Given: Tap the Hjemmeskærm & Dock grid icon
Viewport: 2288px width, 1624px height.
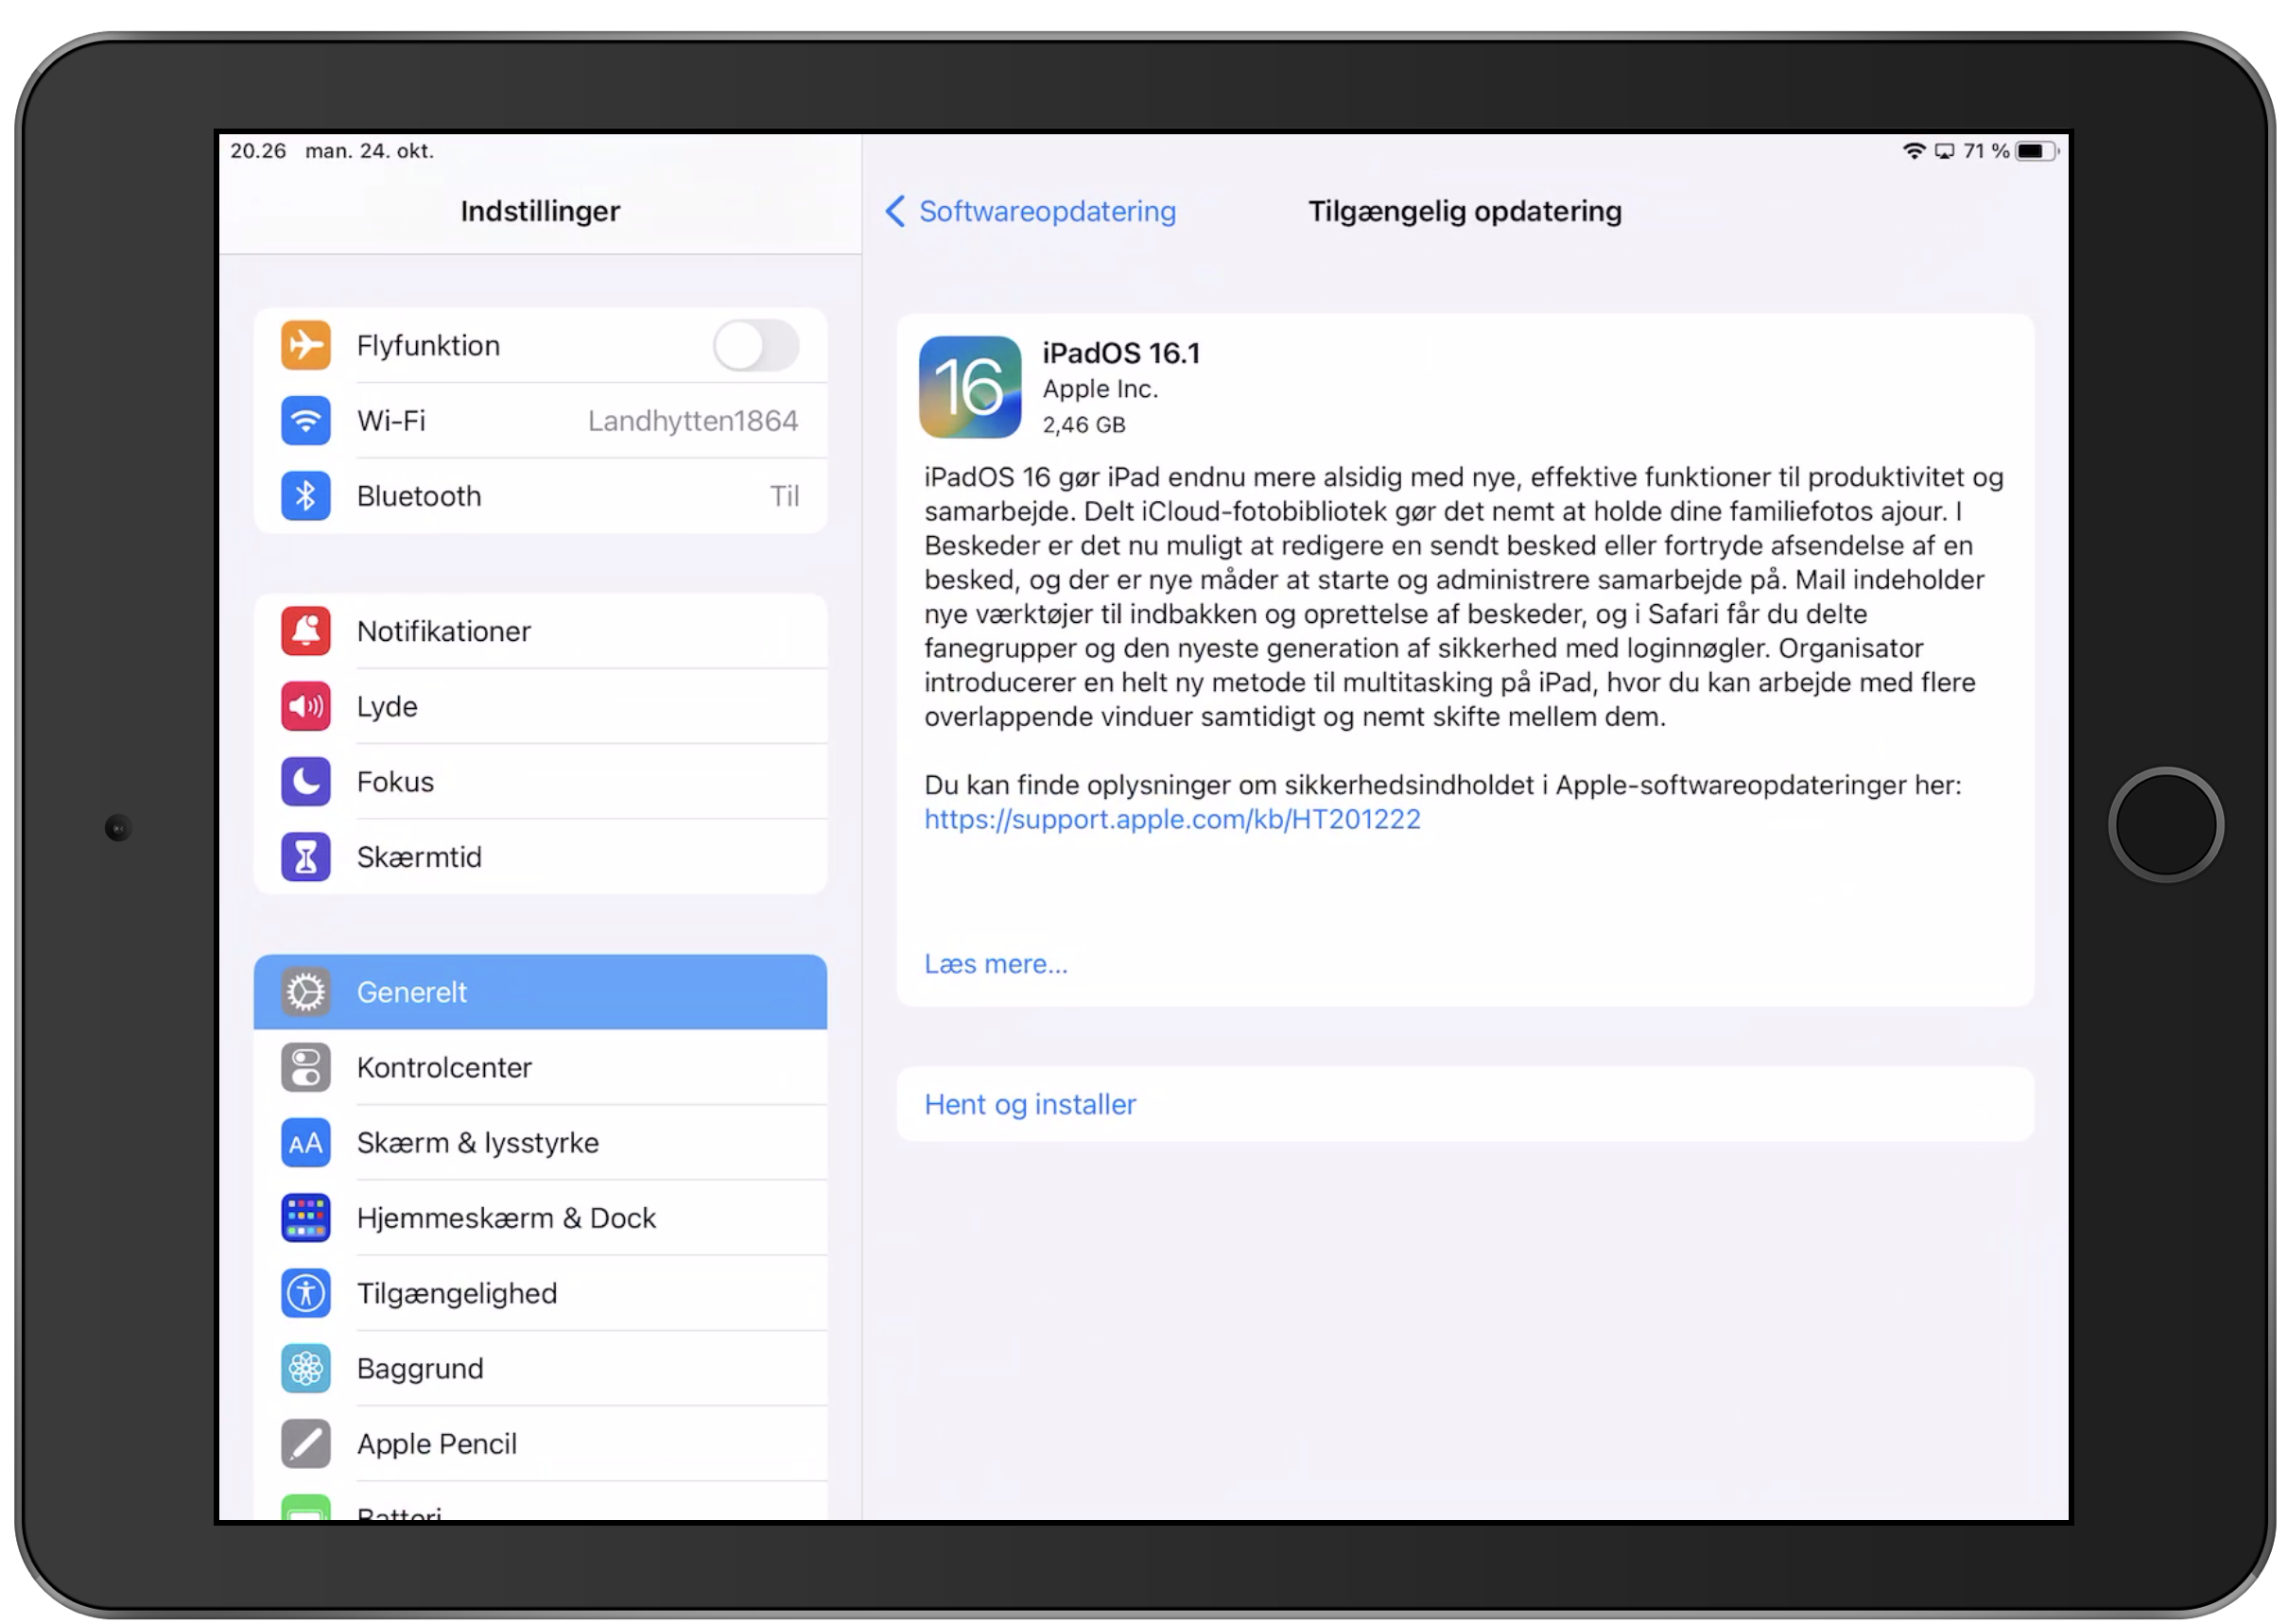Looking at the screenshot, I should (305, 1218).
